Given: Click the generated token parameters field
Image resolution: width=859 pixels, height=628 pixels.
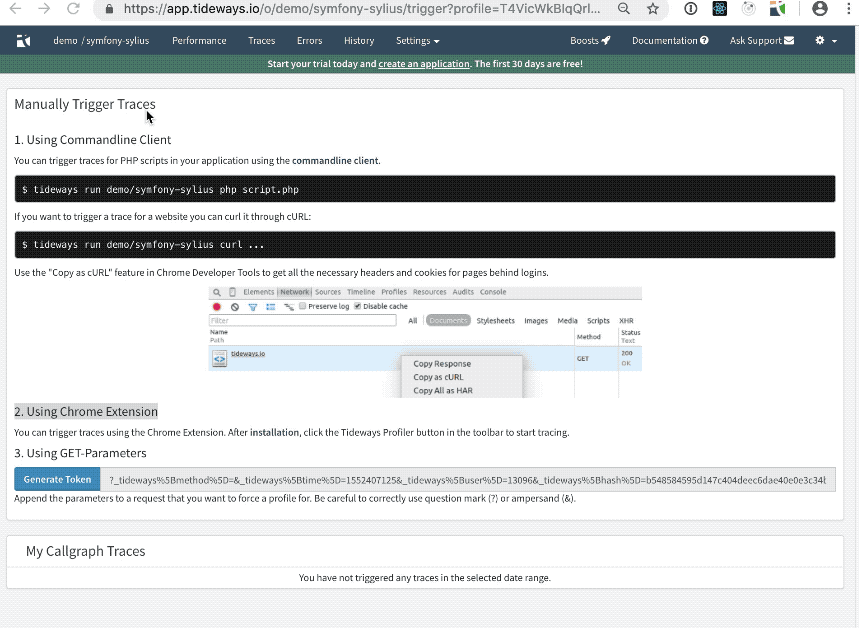Looking at the screenshot, I should (x=468, y=479).
